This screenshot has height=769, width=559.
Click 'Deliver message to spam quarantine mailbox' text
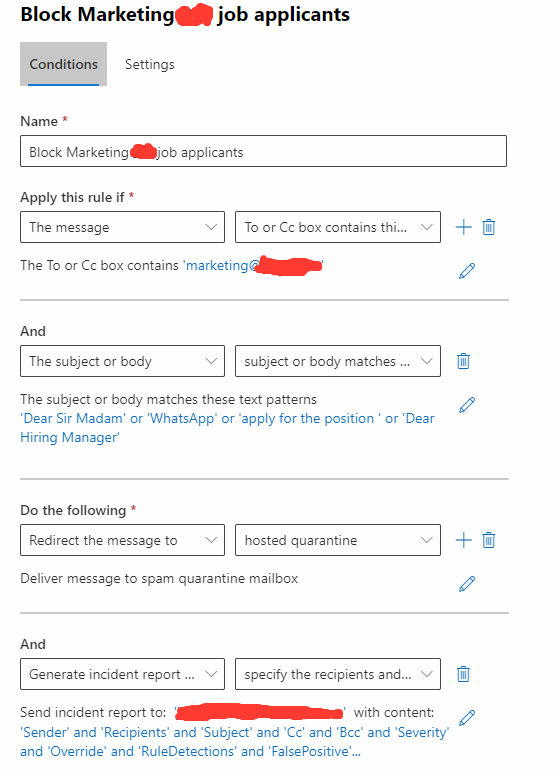point(159,578)
